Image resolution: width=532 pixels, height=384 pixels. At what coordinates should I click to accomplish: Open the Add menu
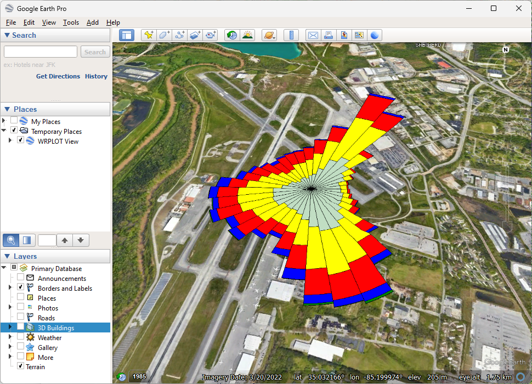coord(92,22)
